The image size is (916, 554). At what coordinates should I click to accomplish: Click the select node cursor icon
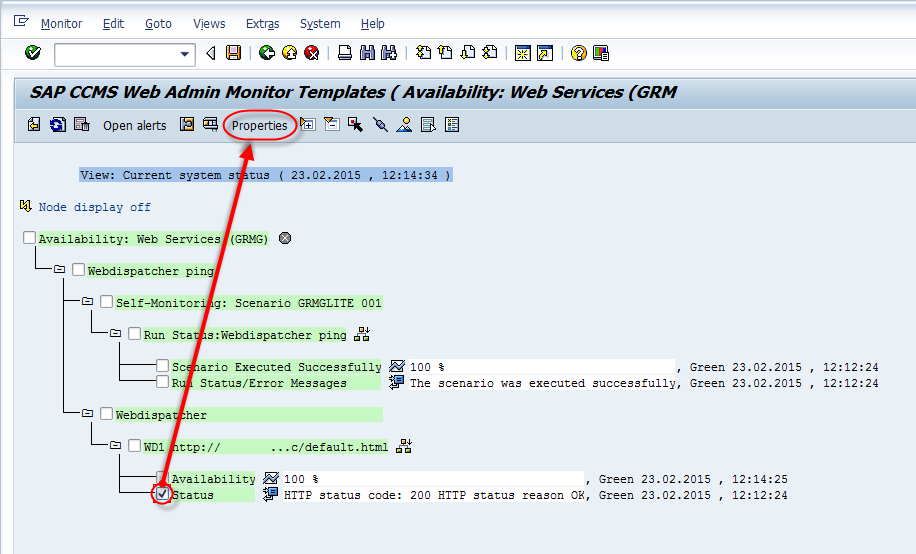click(355, 124)
